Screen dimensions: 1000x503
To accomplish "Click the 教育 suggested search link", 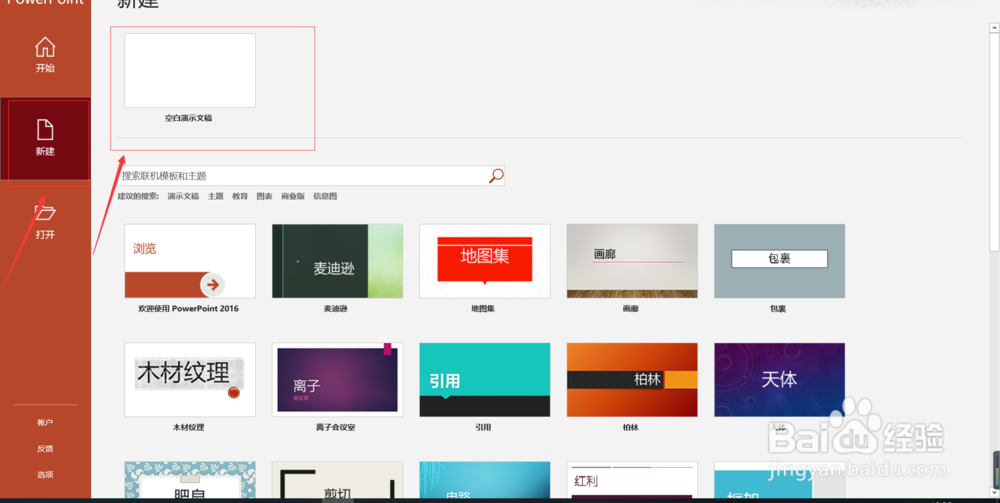I will point(240,196).
